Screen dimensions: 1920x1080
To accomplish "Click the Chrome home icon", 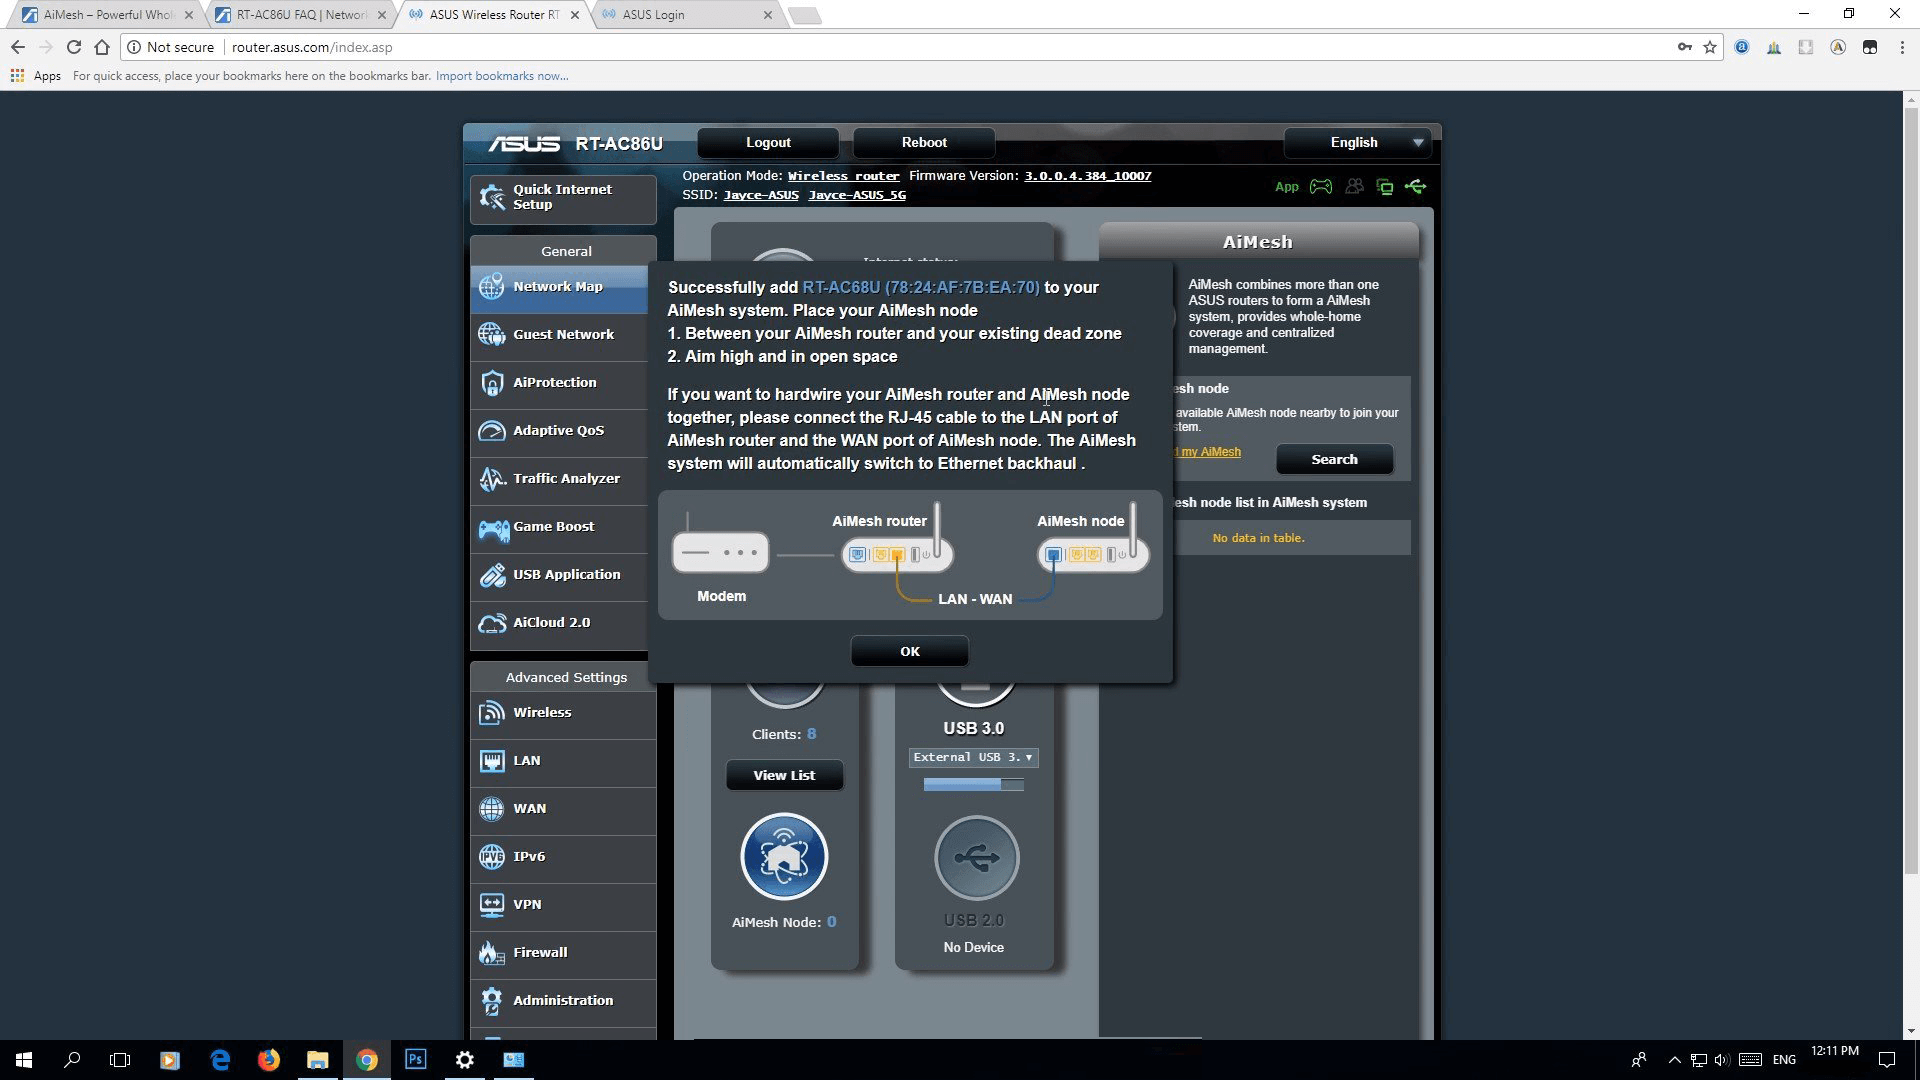I will (102, 47).
